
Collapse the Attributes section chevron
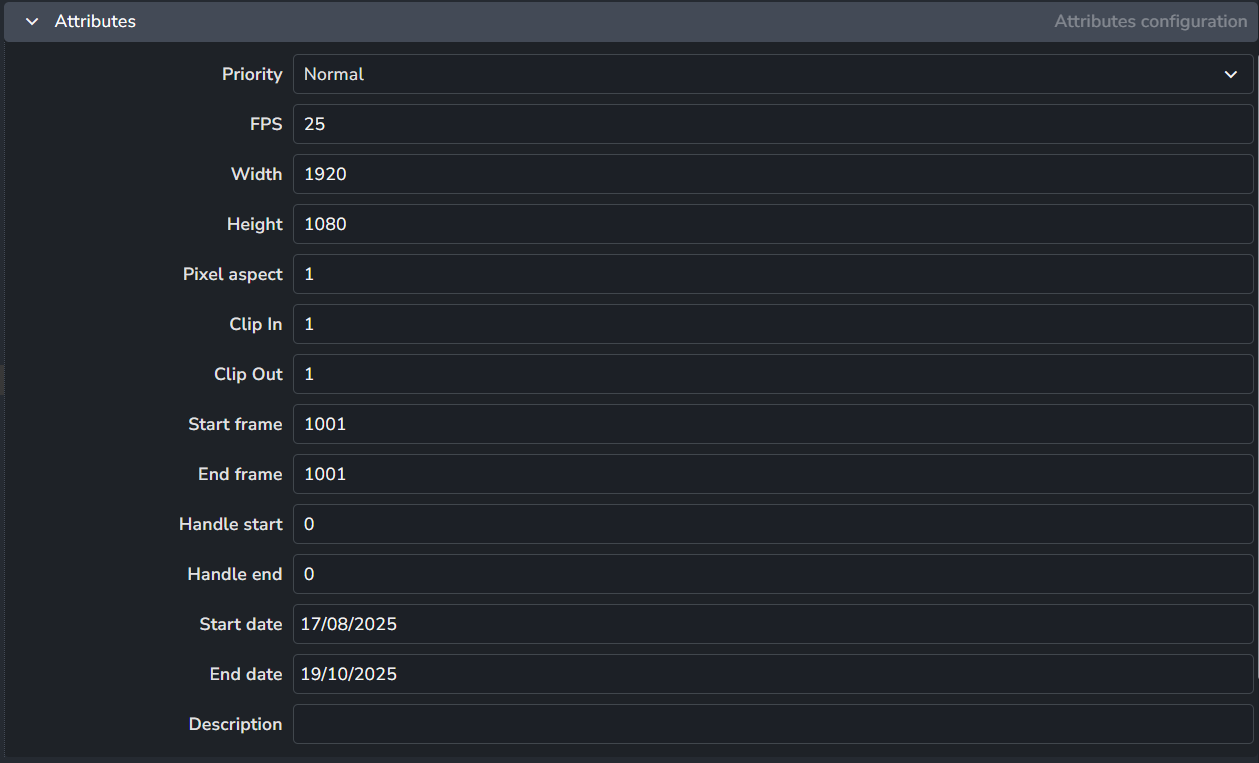pos(32,21)
